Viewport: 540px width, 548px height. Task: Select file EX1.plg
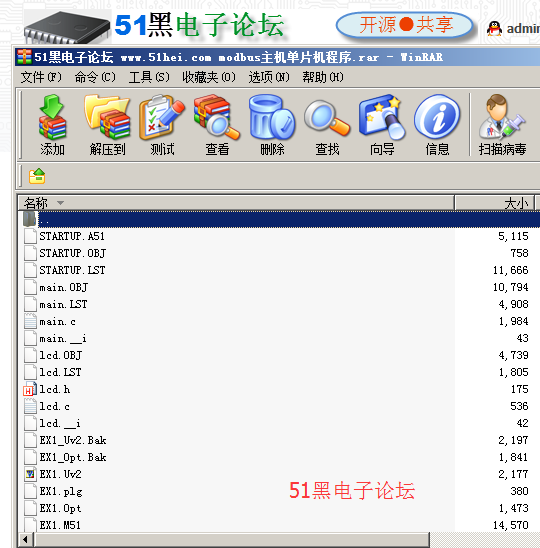61,491
